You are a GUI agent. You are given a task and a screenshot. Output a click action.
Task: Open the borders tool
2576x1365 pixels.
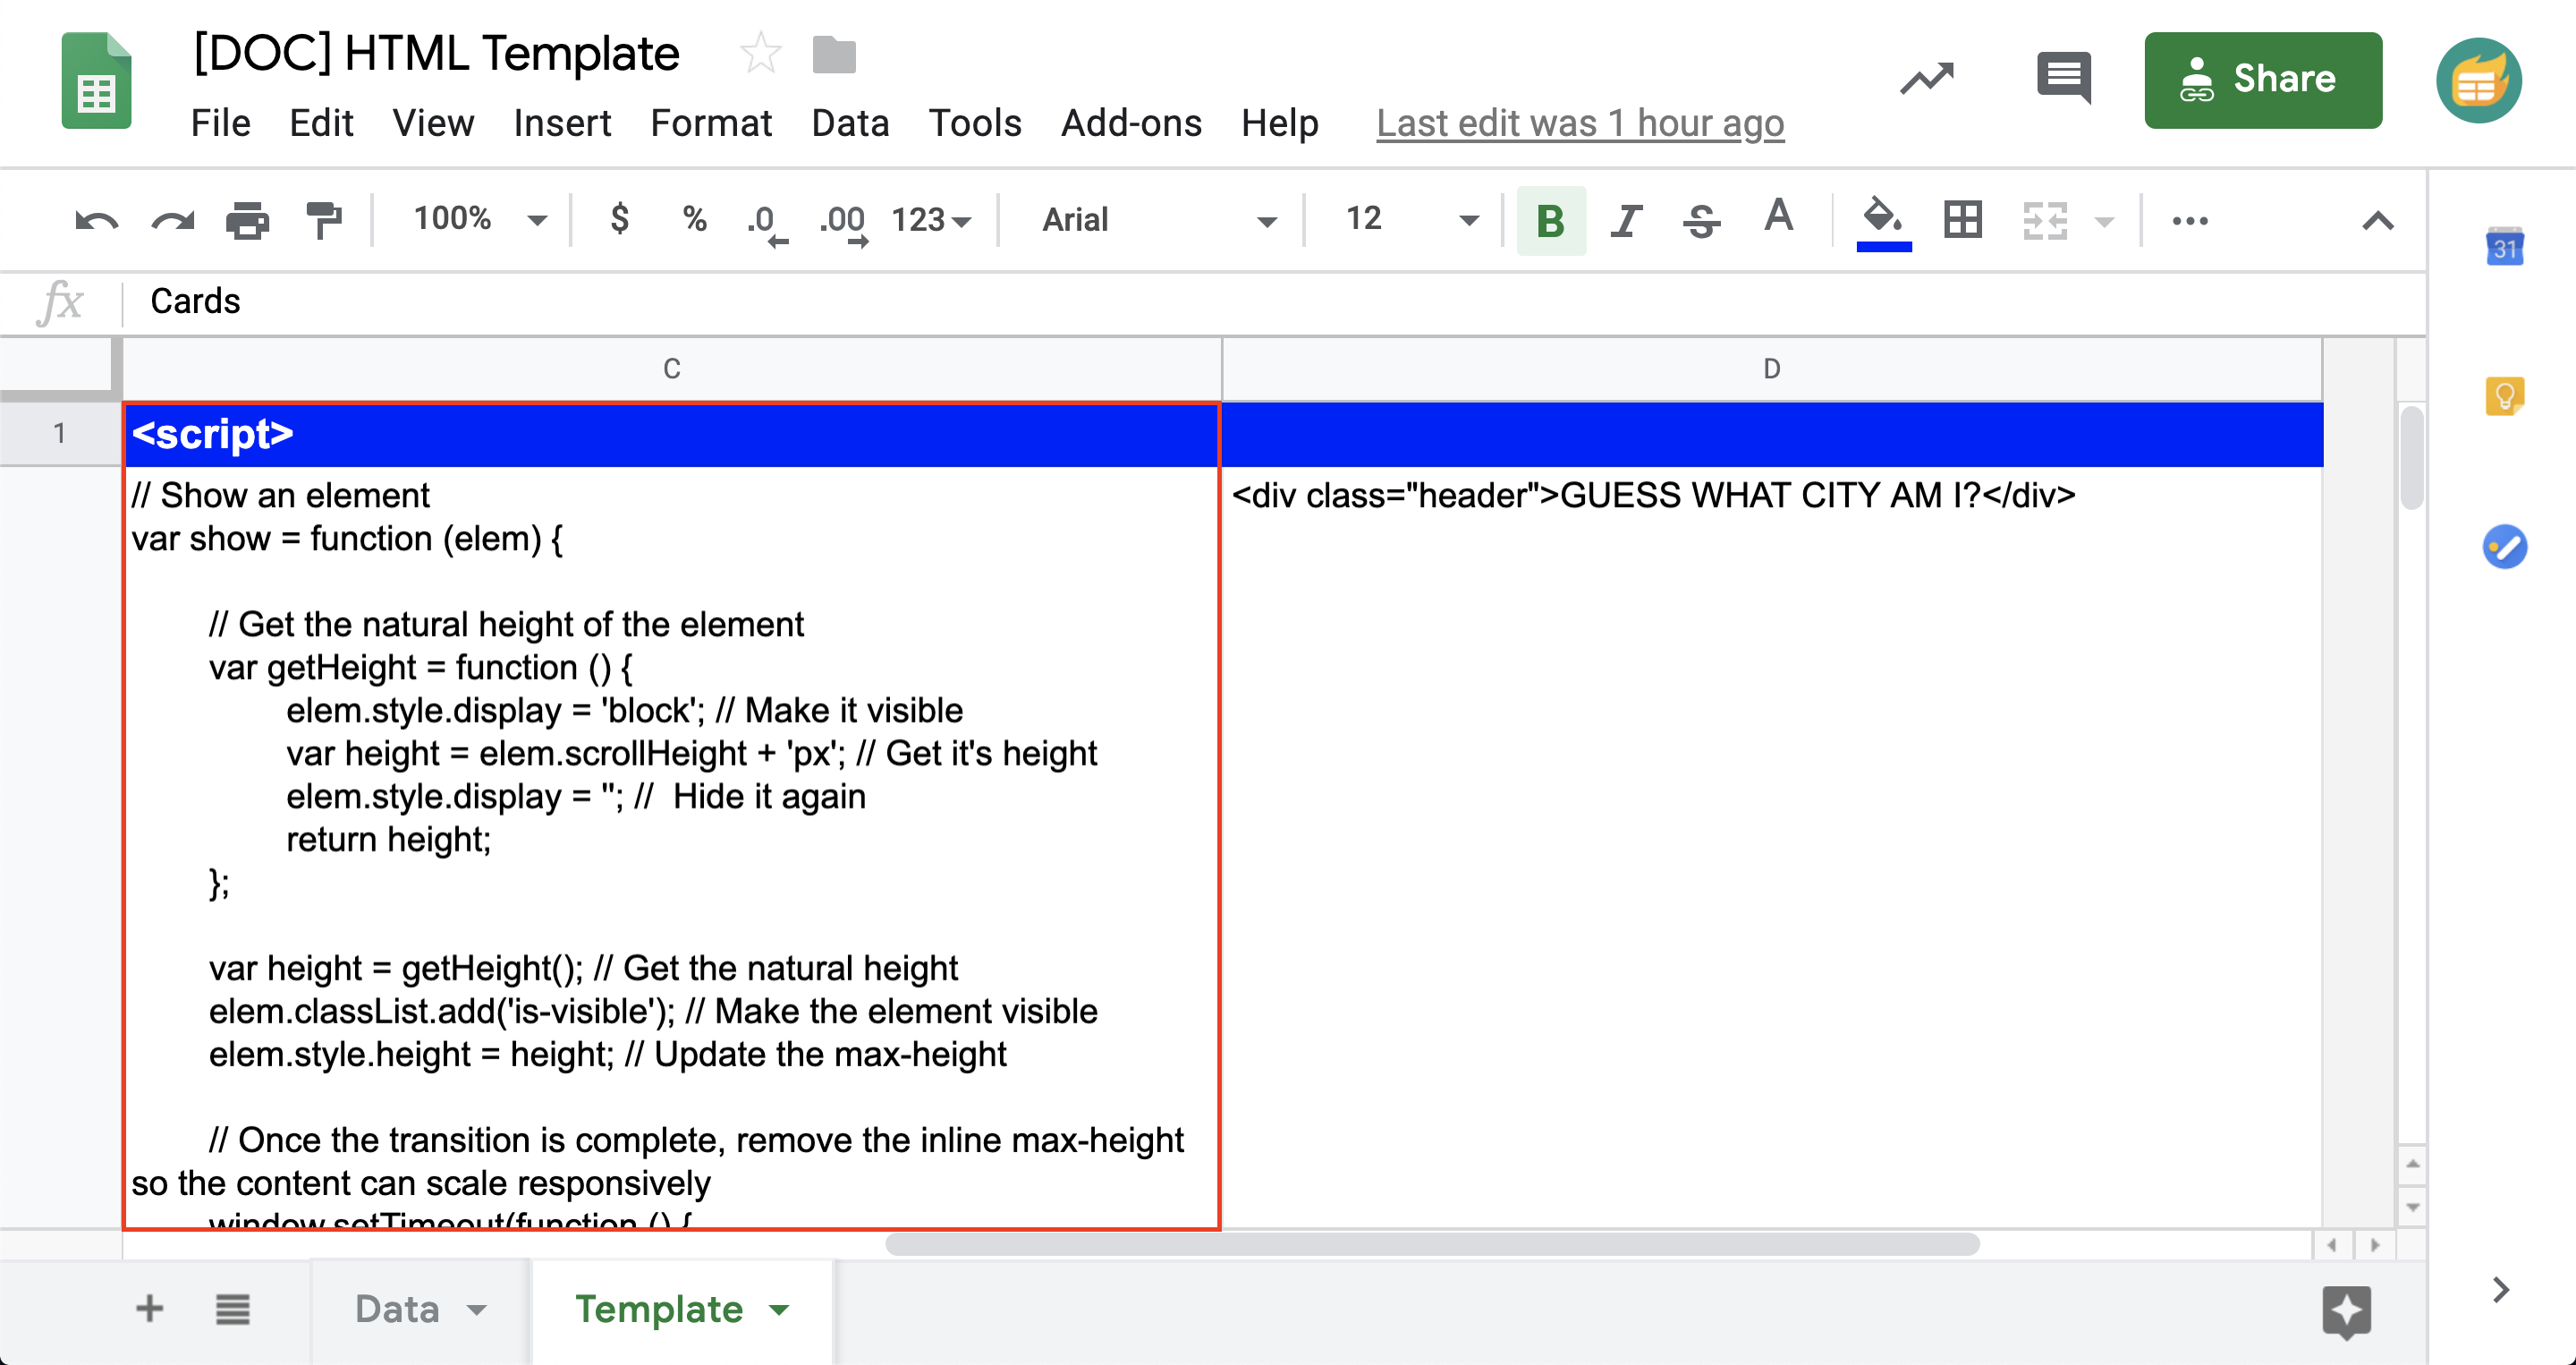tap(1962, 220)
